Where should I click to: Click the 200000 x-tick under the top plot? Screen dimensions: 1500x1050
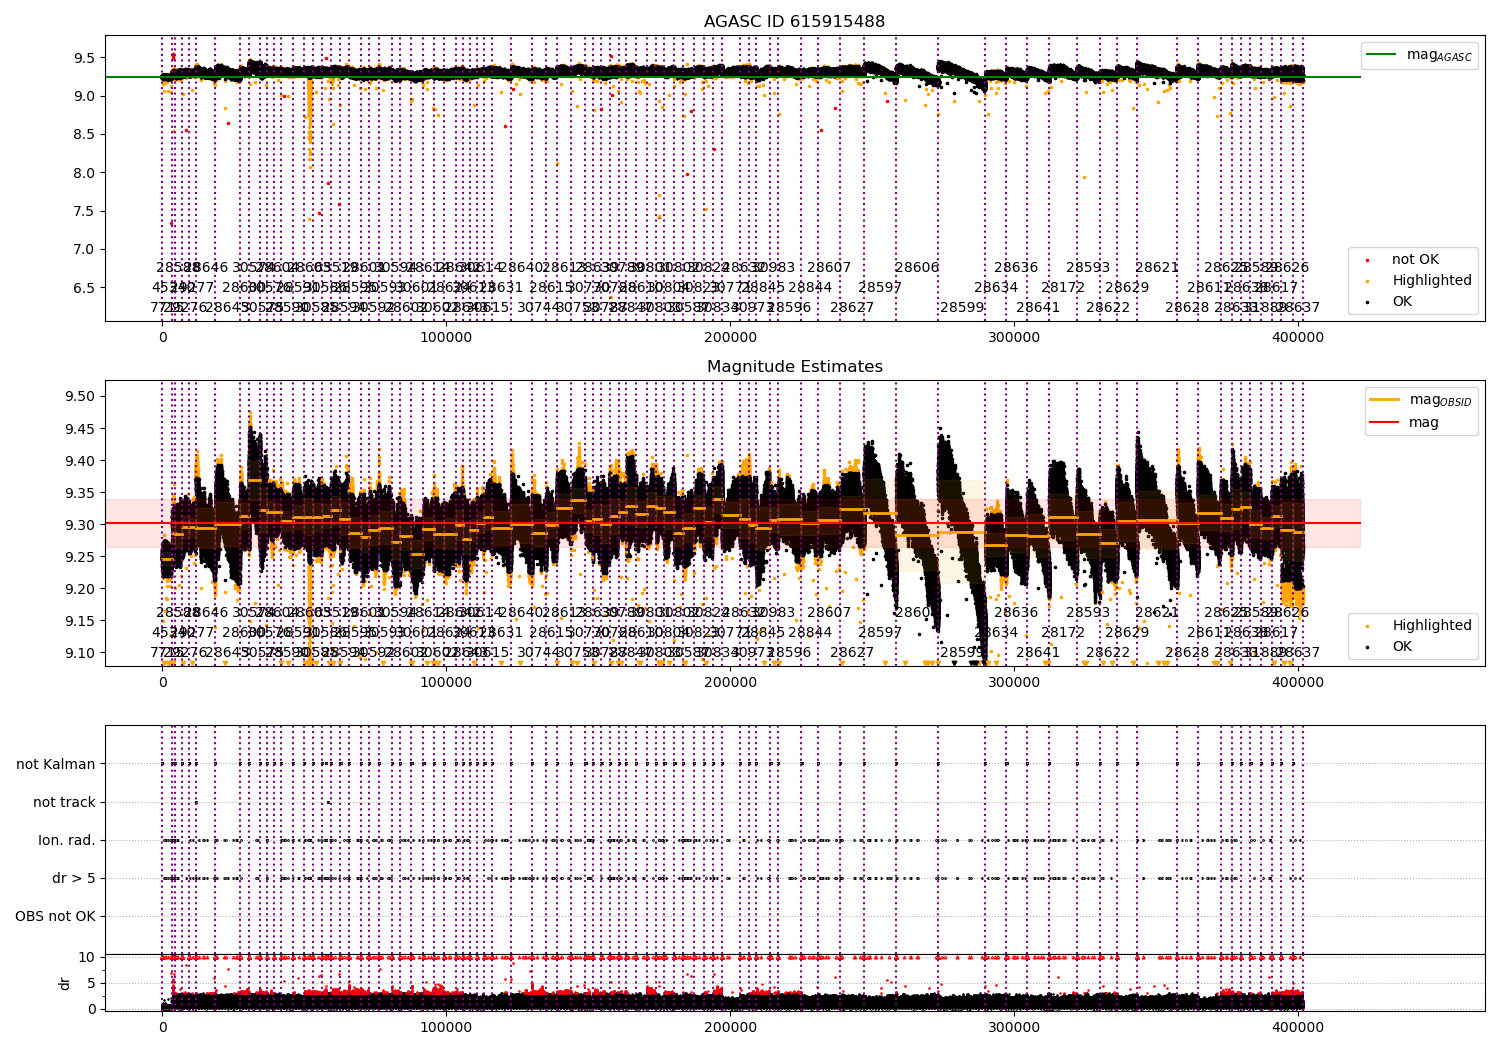click(x=730, y=338)
